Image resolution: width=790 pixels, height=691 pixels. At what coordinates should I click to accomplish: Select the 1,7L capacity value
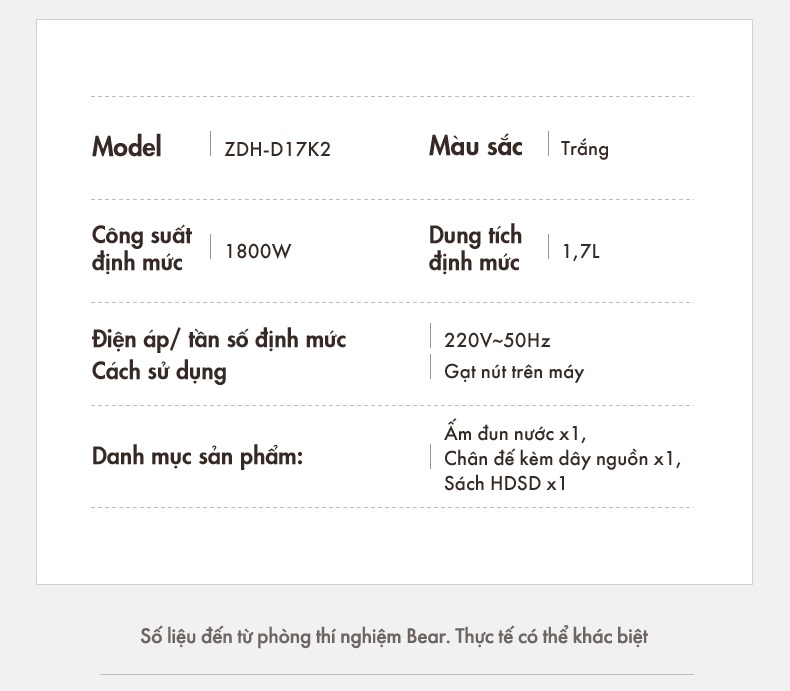(581, 251)
